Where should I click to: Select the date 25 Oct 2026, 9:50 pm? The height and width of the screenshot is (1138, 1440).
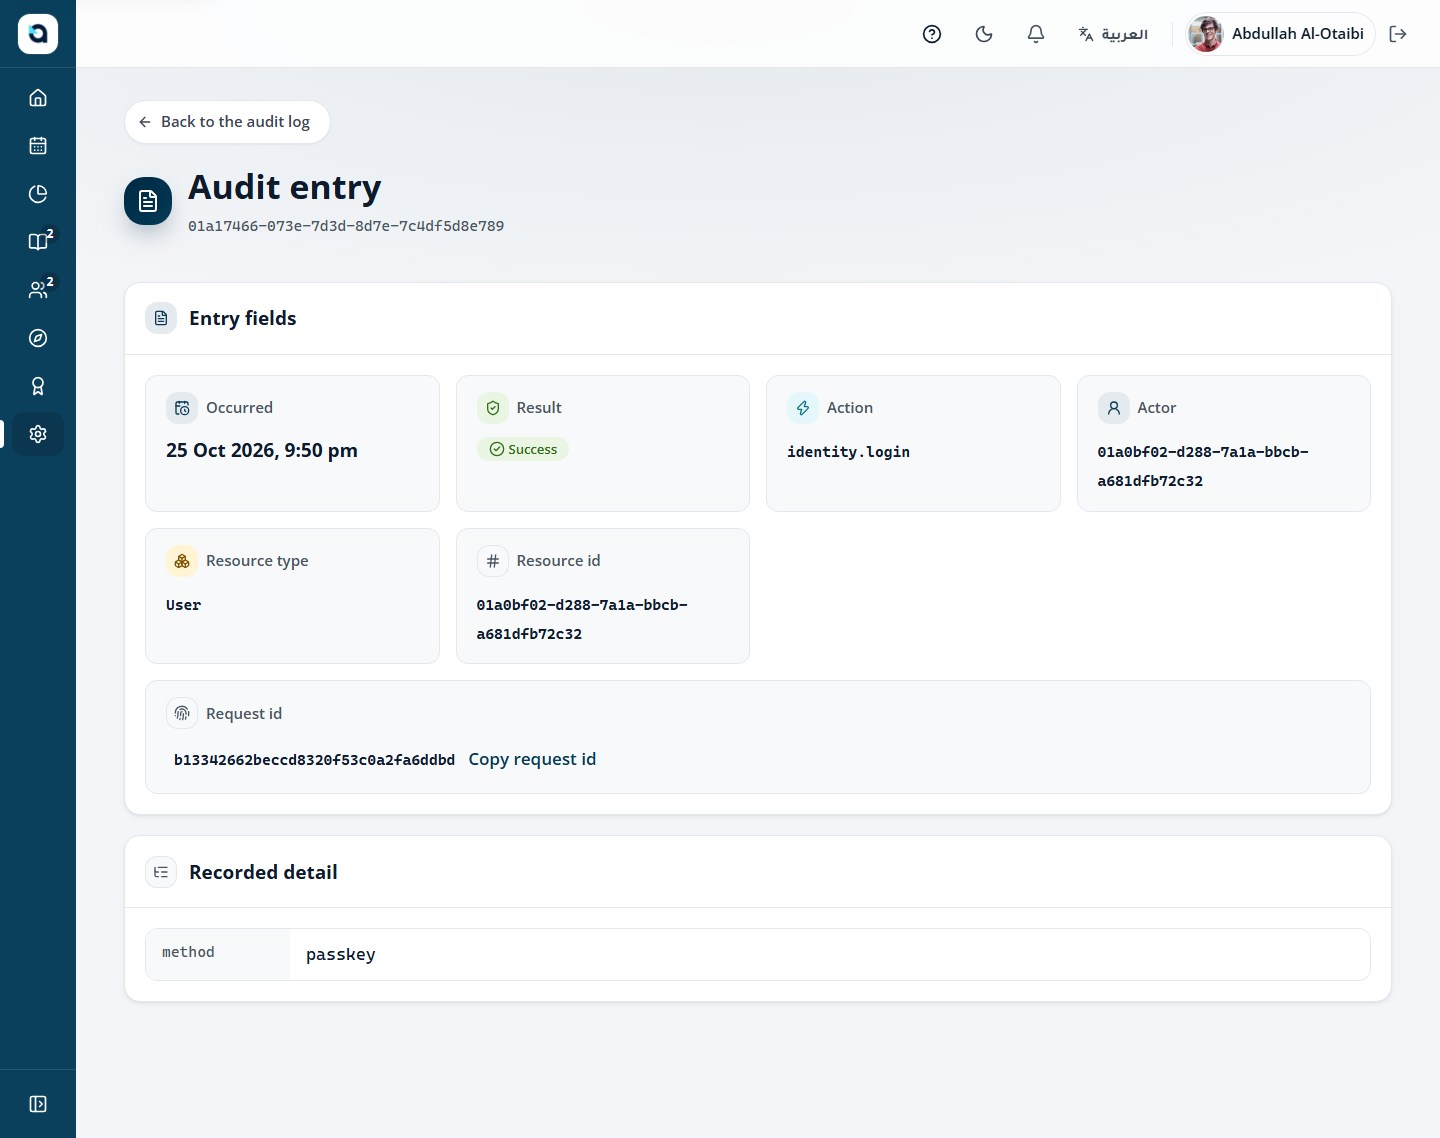tap(262, 450)
